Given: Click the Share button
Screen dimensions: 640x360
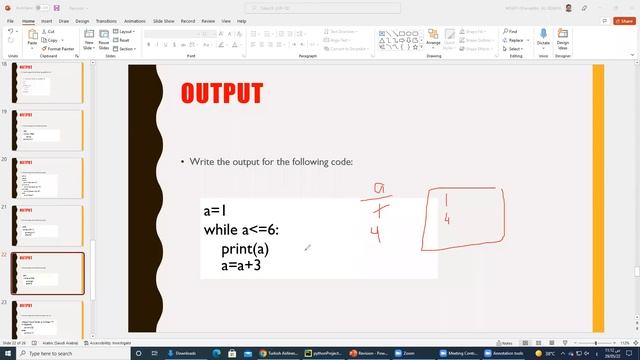Looking at the screenshot, I should click(x=624, y=21).
